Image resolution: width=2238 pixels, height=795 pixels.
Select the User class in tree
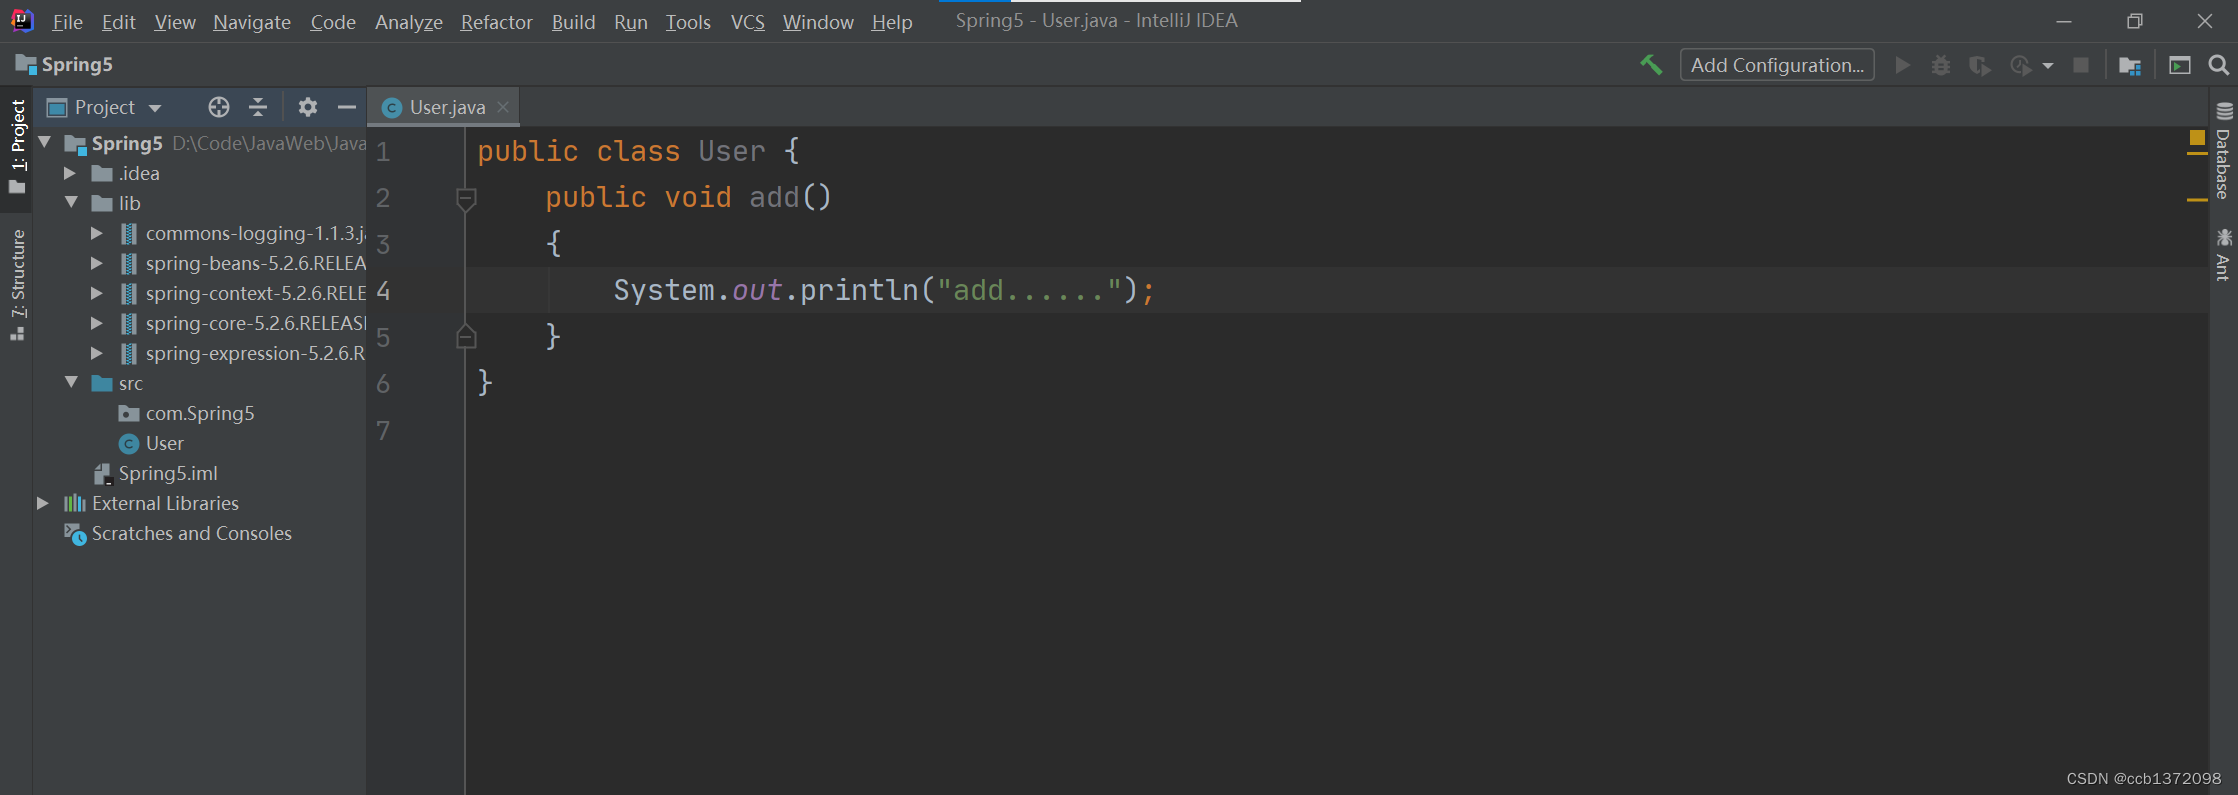(x=164, y=443)
